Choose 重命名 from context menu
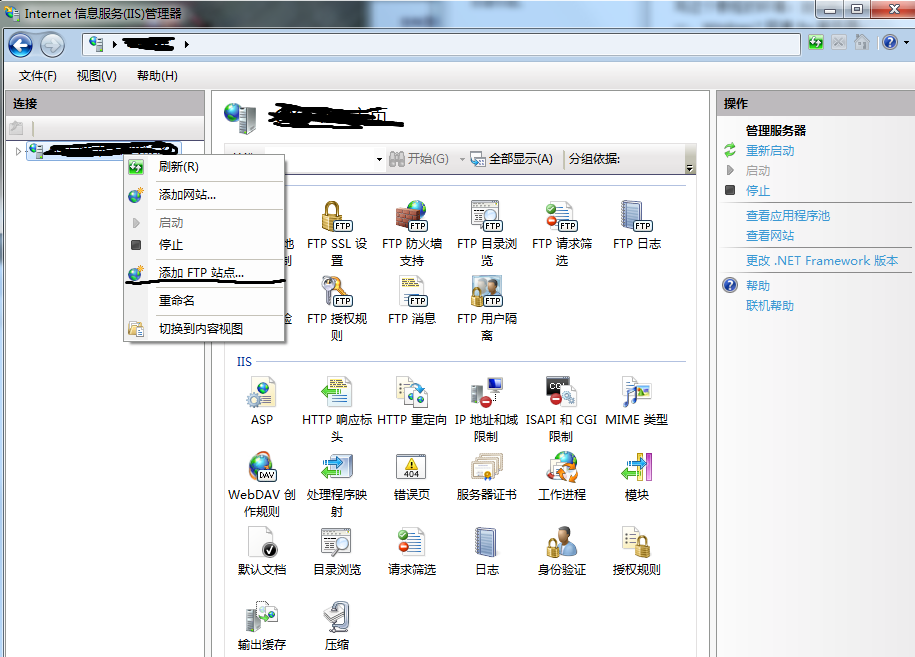 point(204,300)
